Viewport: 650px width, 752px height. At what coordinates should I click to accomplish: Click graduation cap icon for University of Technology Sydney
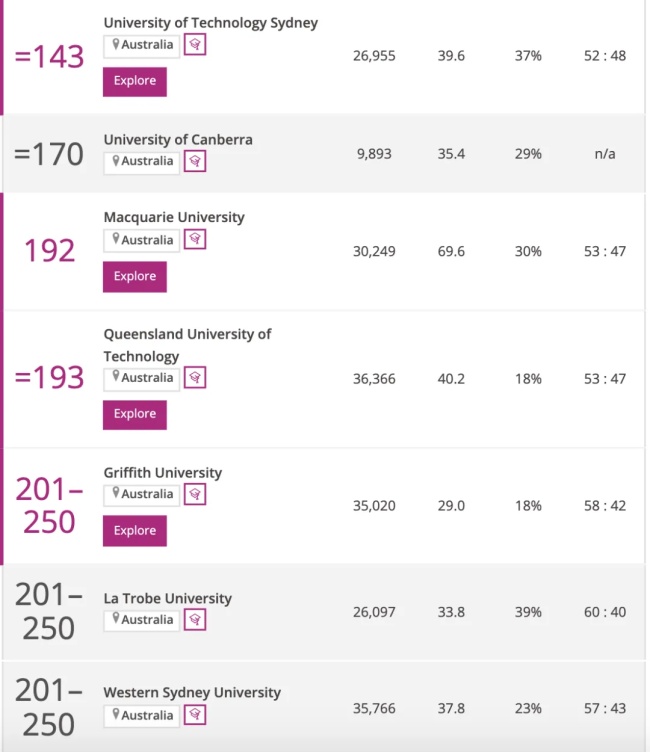point(195,45)
